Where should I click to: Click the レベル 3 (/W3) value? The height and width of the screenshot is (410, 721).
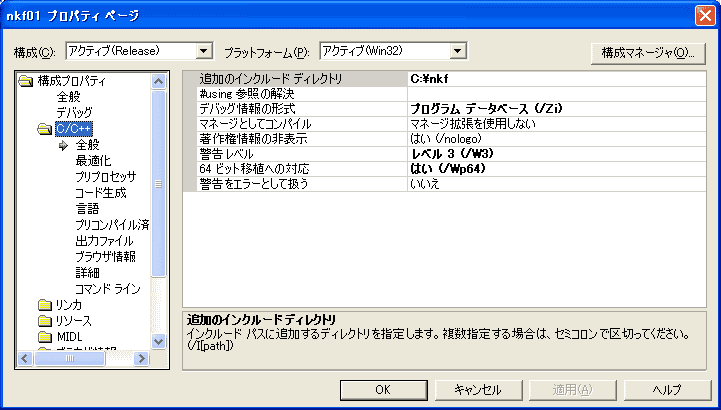click(556, 154)
